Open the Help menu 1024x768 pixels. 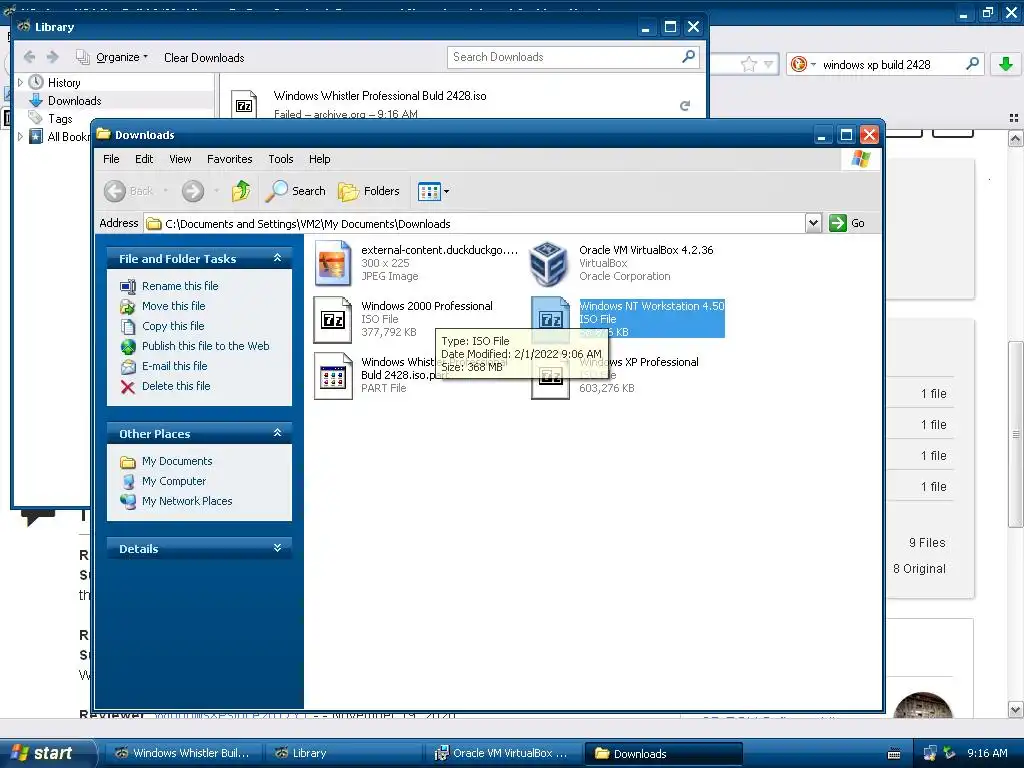(319, 159)
